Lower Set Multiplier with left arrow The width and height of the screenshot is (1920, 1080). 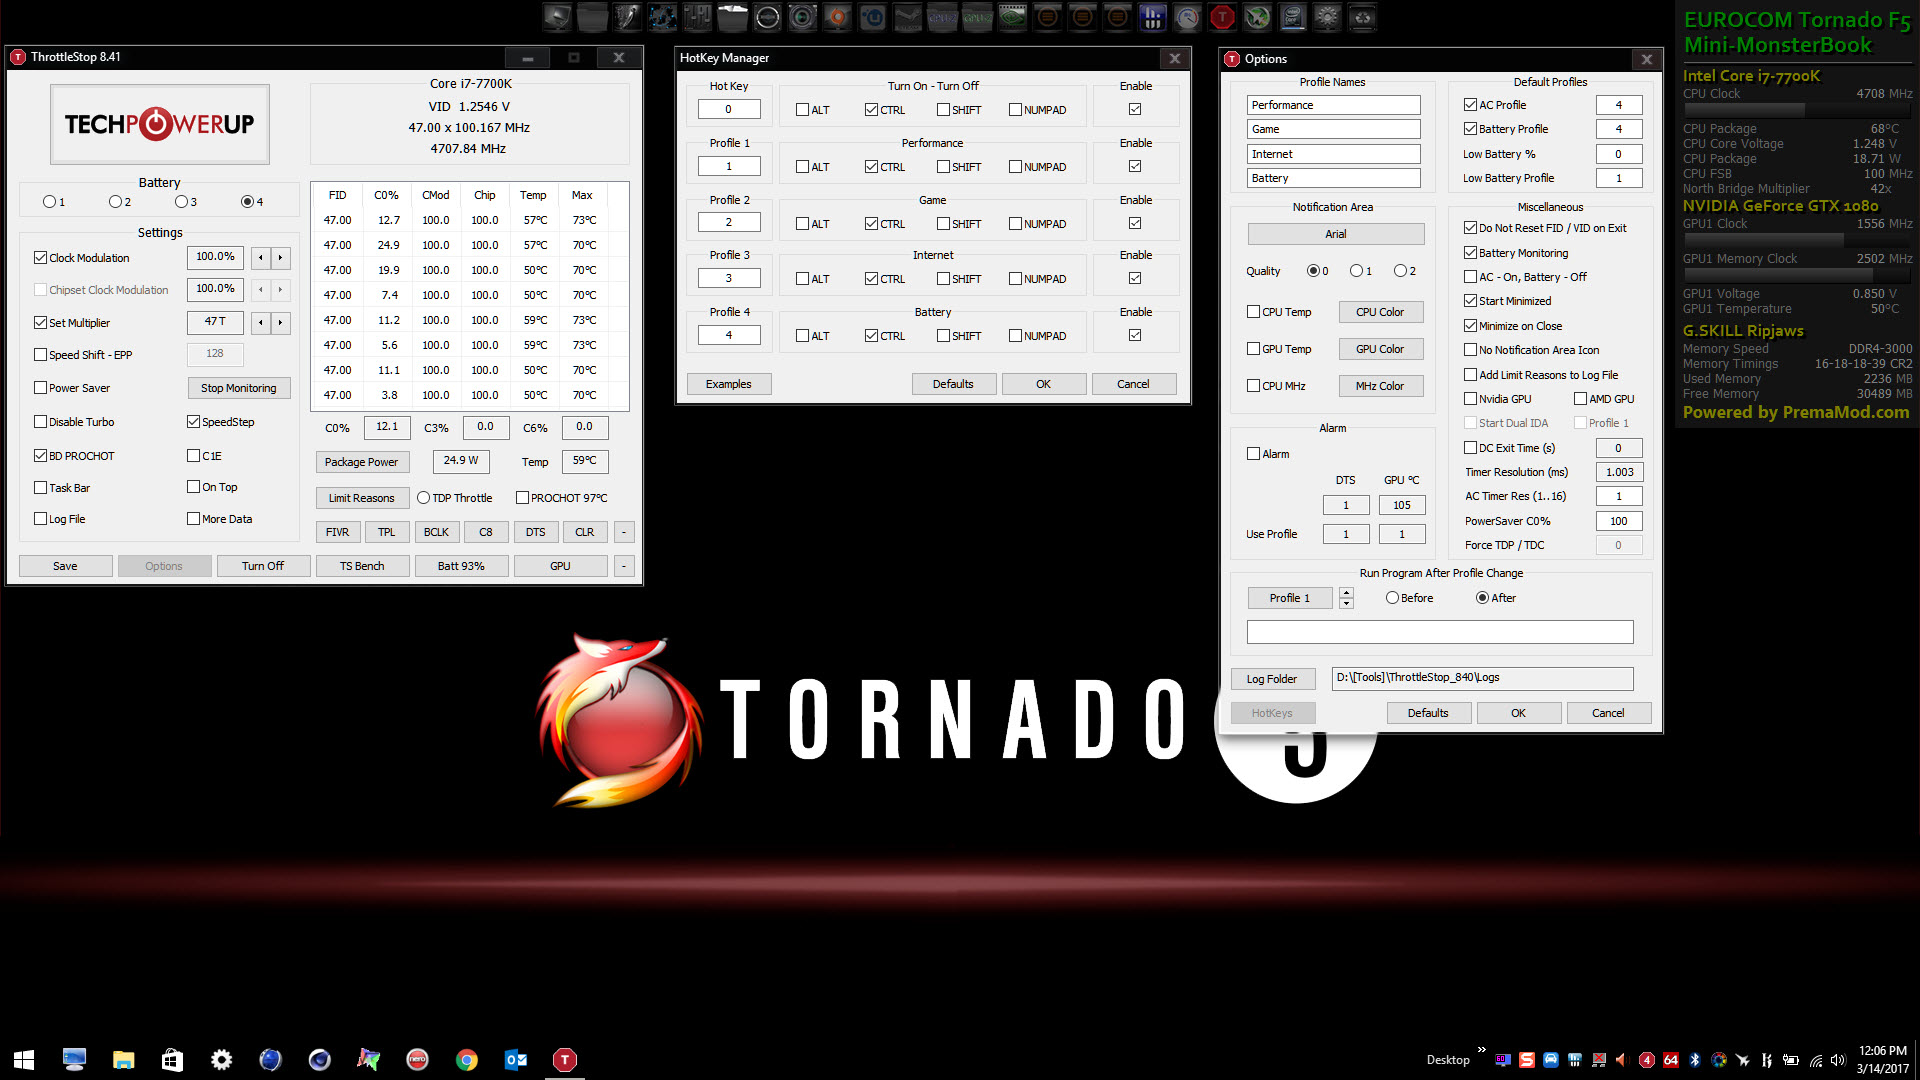click(x=261, y=323)
